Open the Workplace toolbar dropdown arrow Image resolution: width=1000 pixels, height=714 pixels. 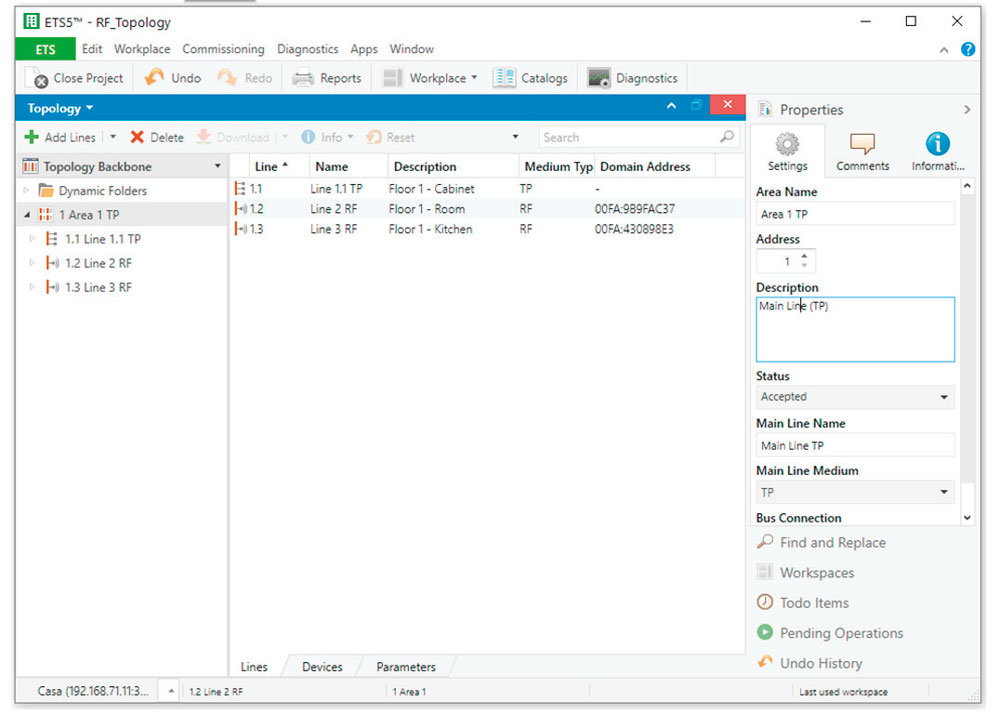pos(474,78)
